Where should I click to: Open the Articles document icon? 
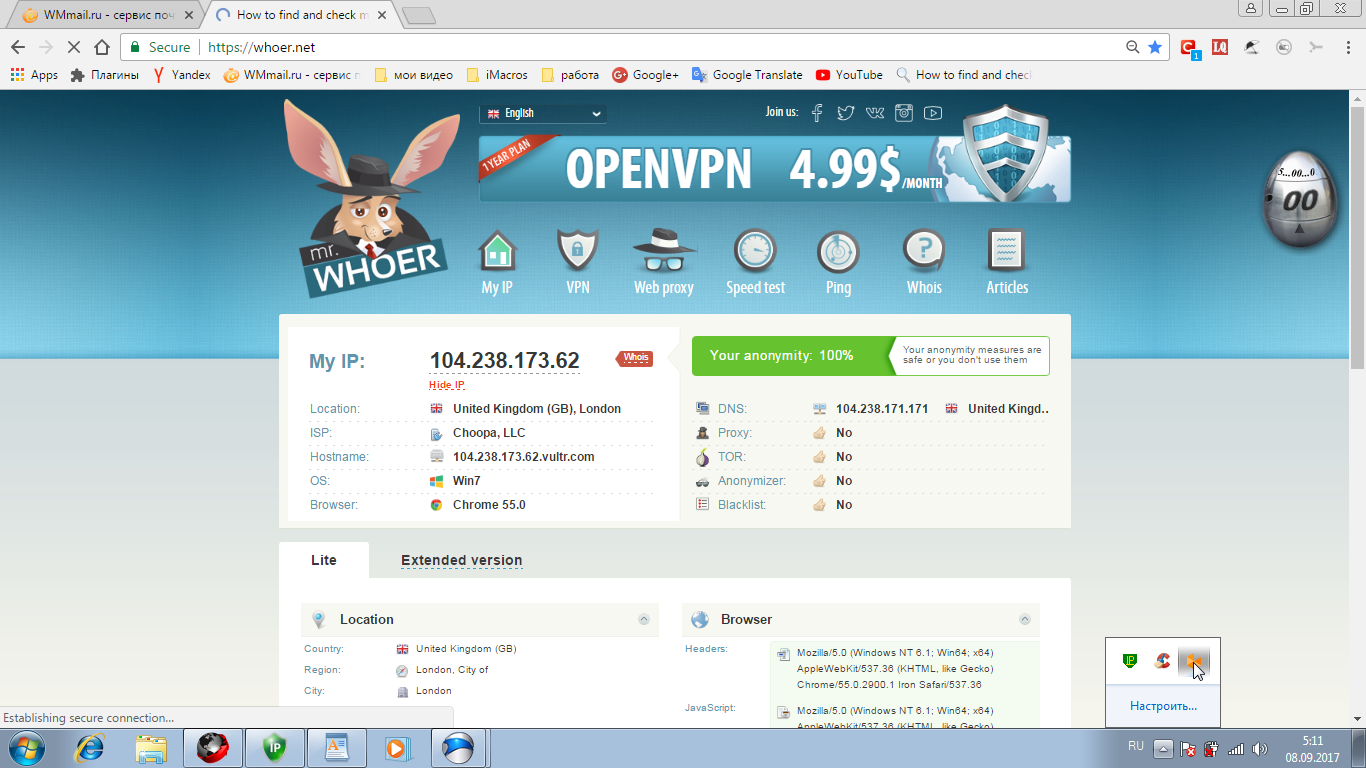pos(1007,252)
